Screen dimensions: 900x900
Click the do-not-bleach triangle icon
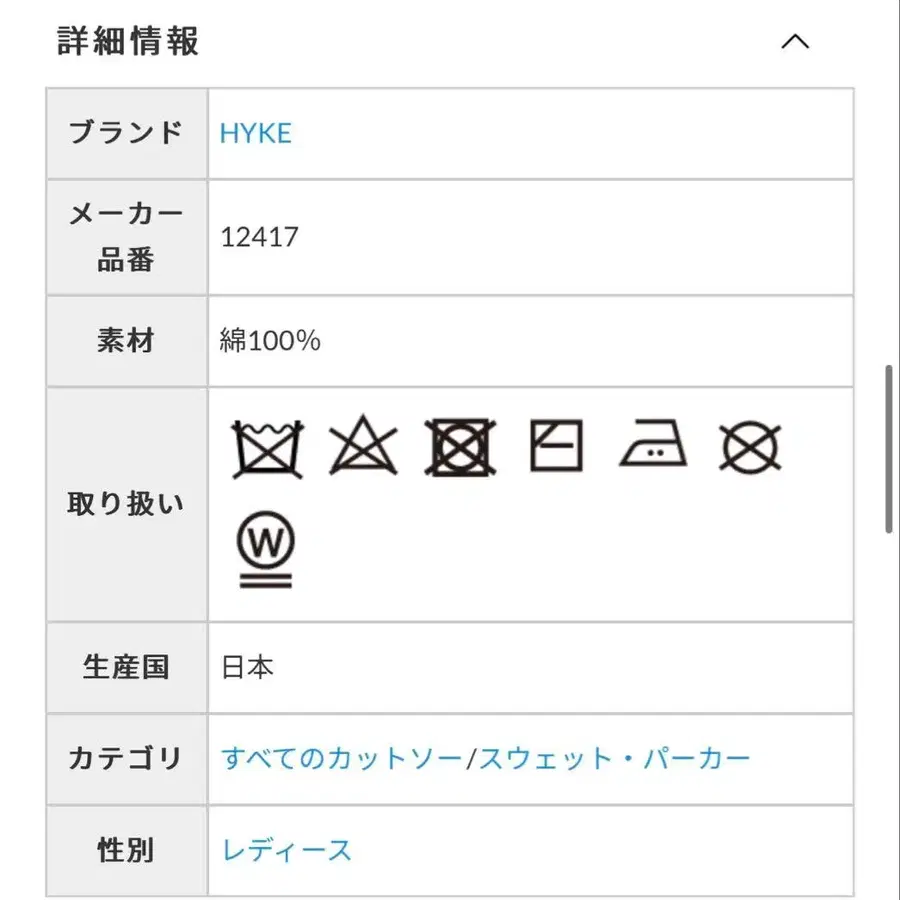point(363,447)
